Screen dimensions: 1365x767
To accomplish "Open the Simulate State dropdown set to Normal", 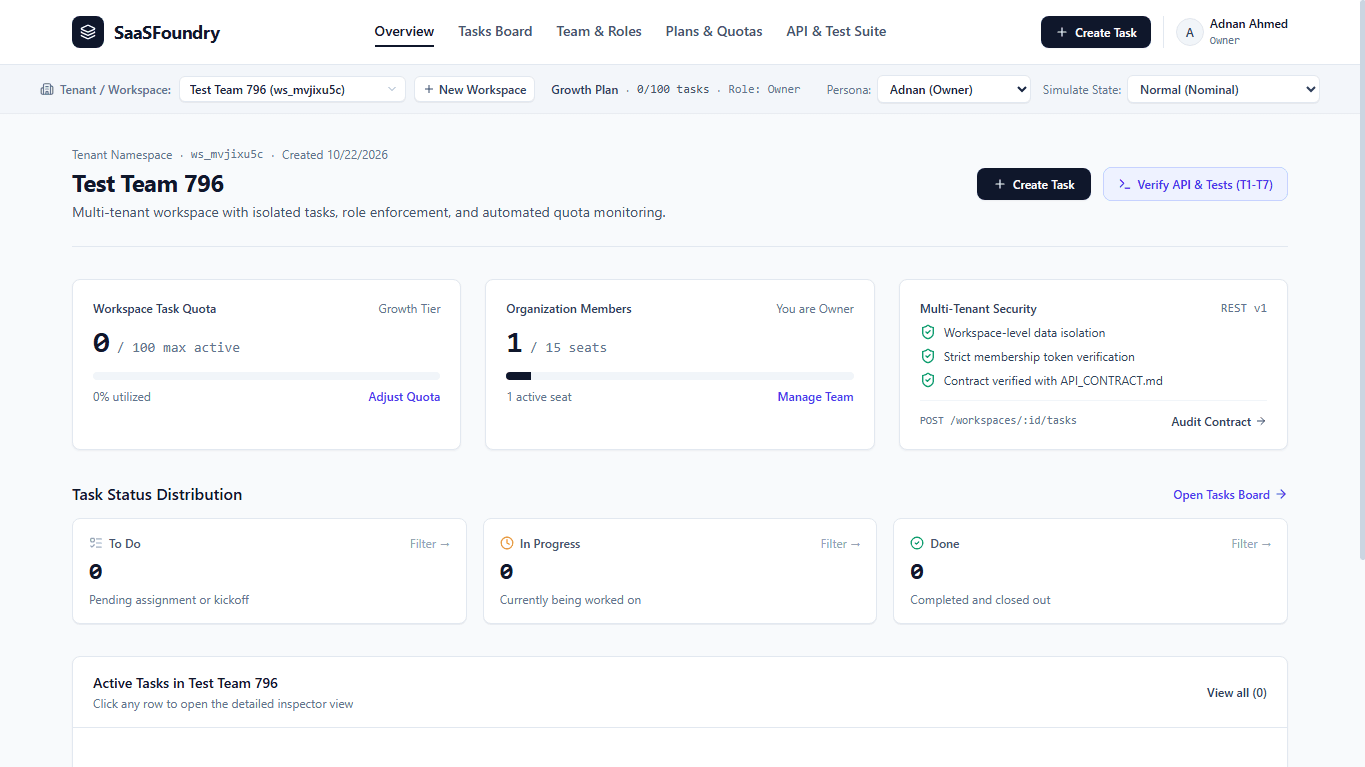I will 1223,89.
